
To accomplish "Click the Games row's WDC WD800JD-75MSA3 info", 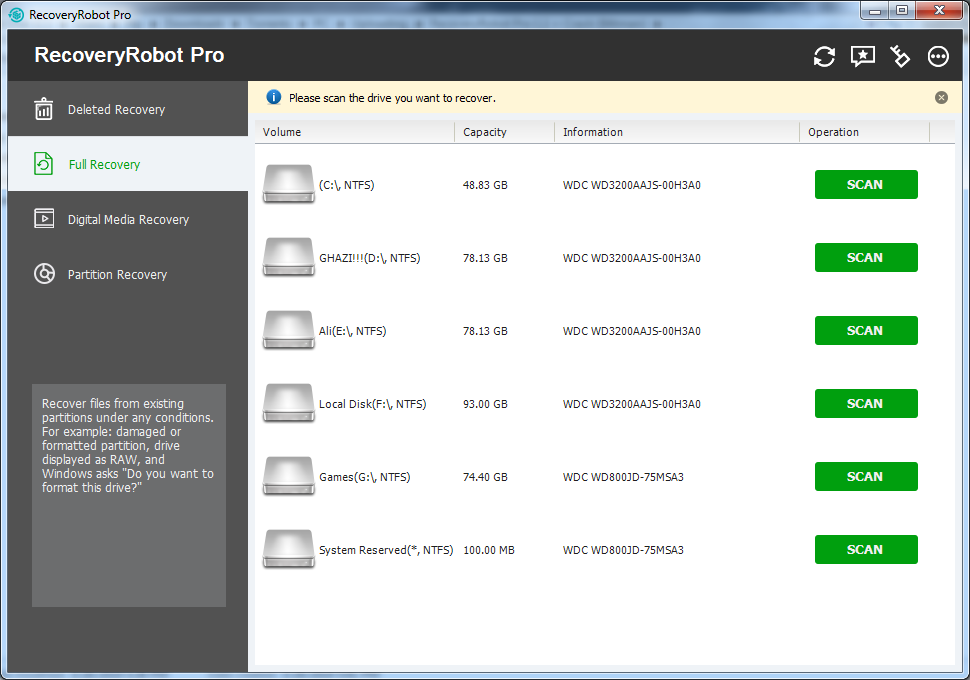I will [623, 477].
